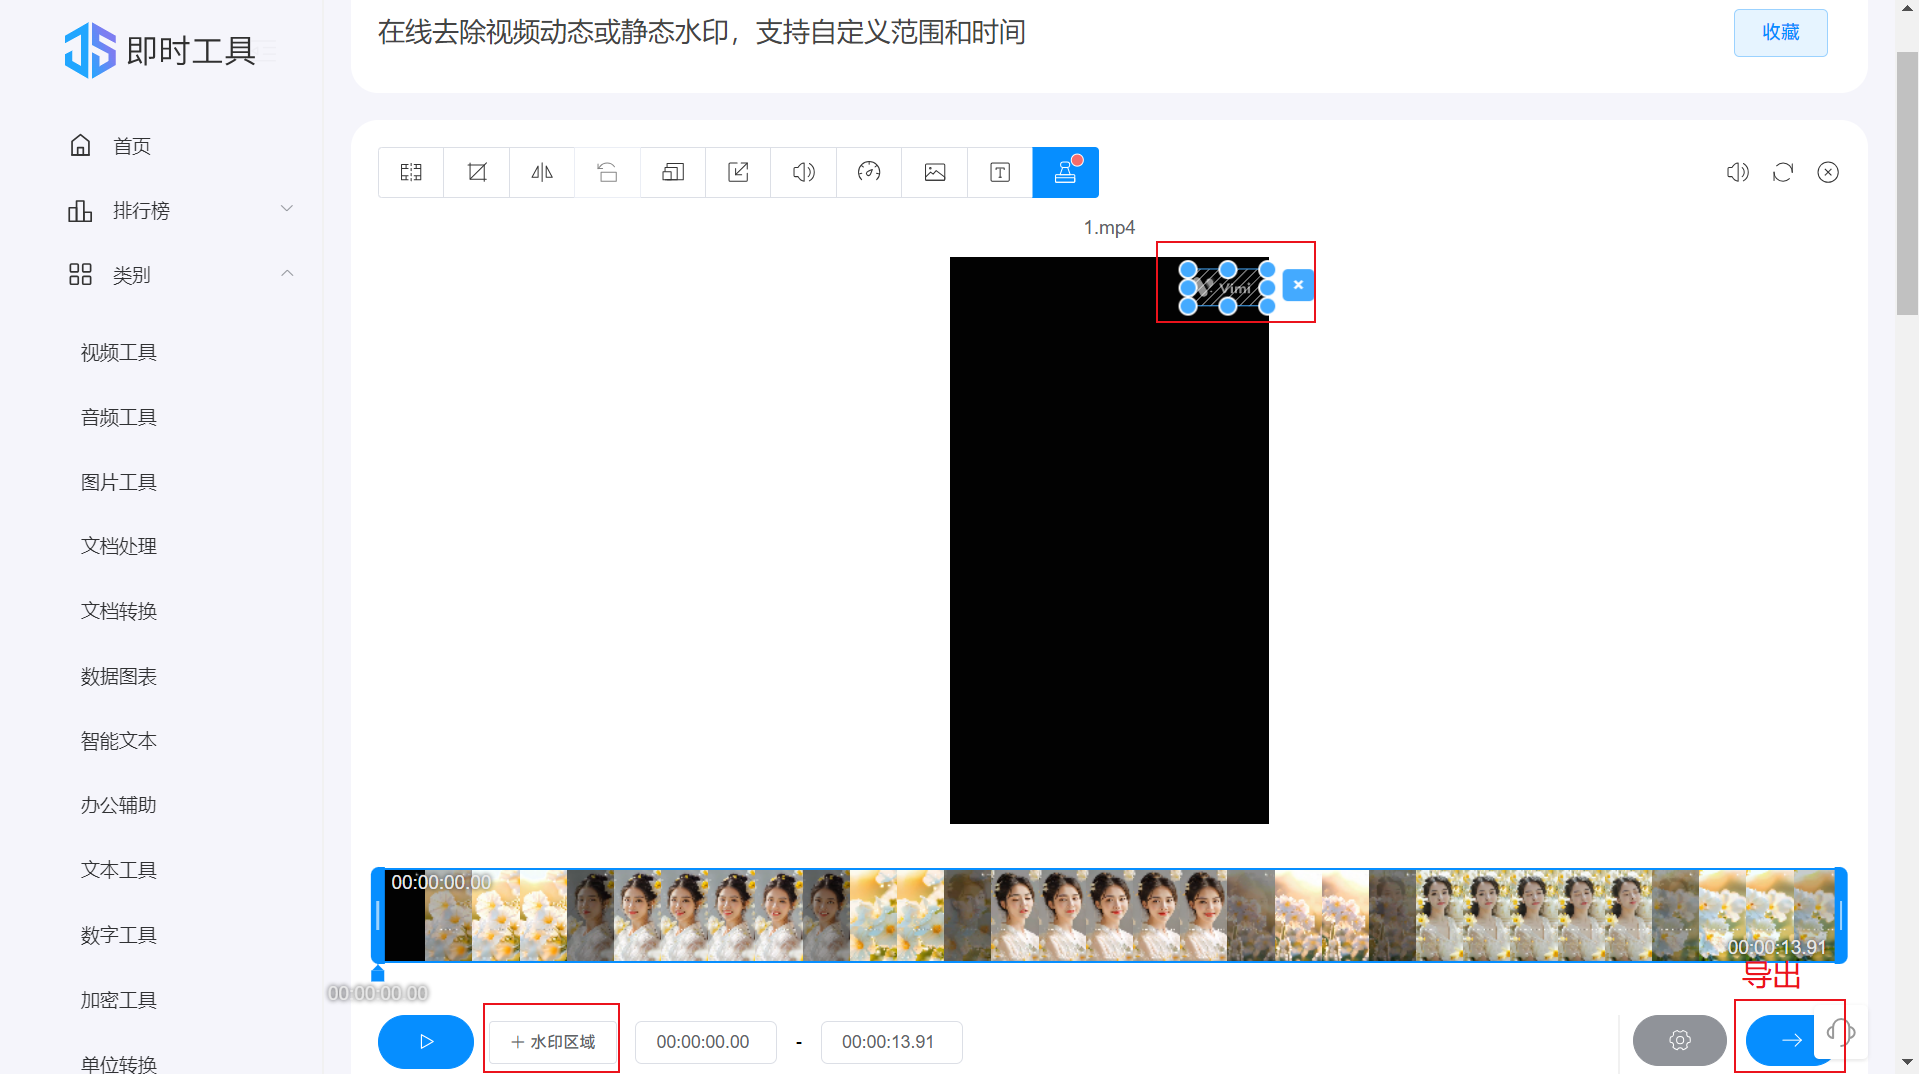Select the rotate tool icon

pos(607,172)
